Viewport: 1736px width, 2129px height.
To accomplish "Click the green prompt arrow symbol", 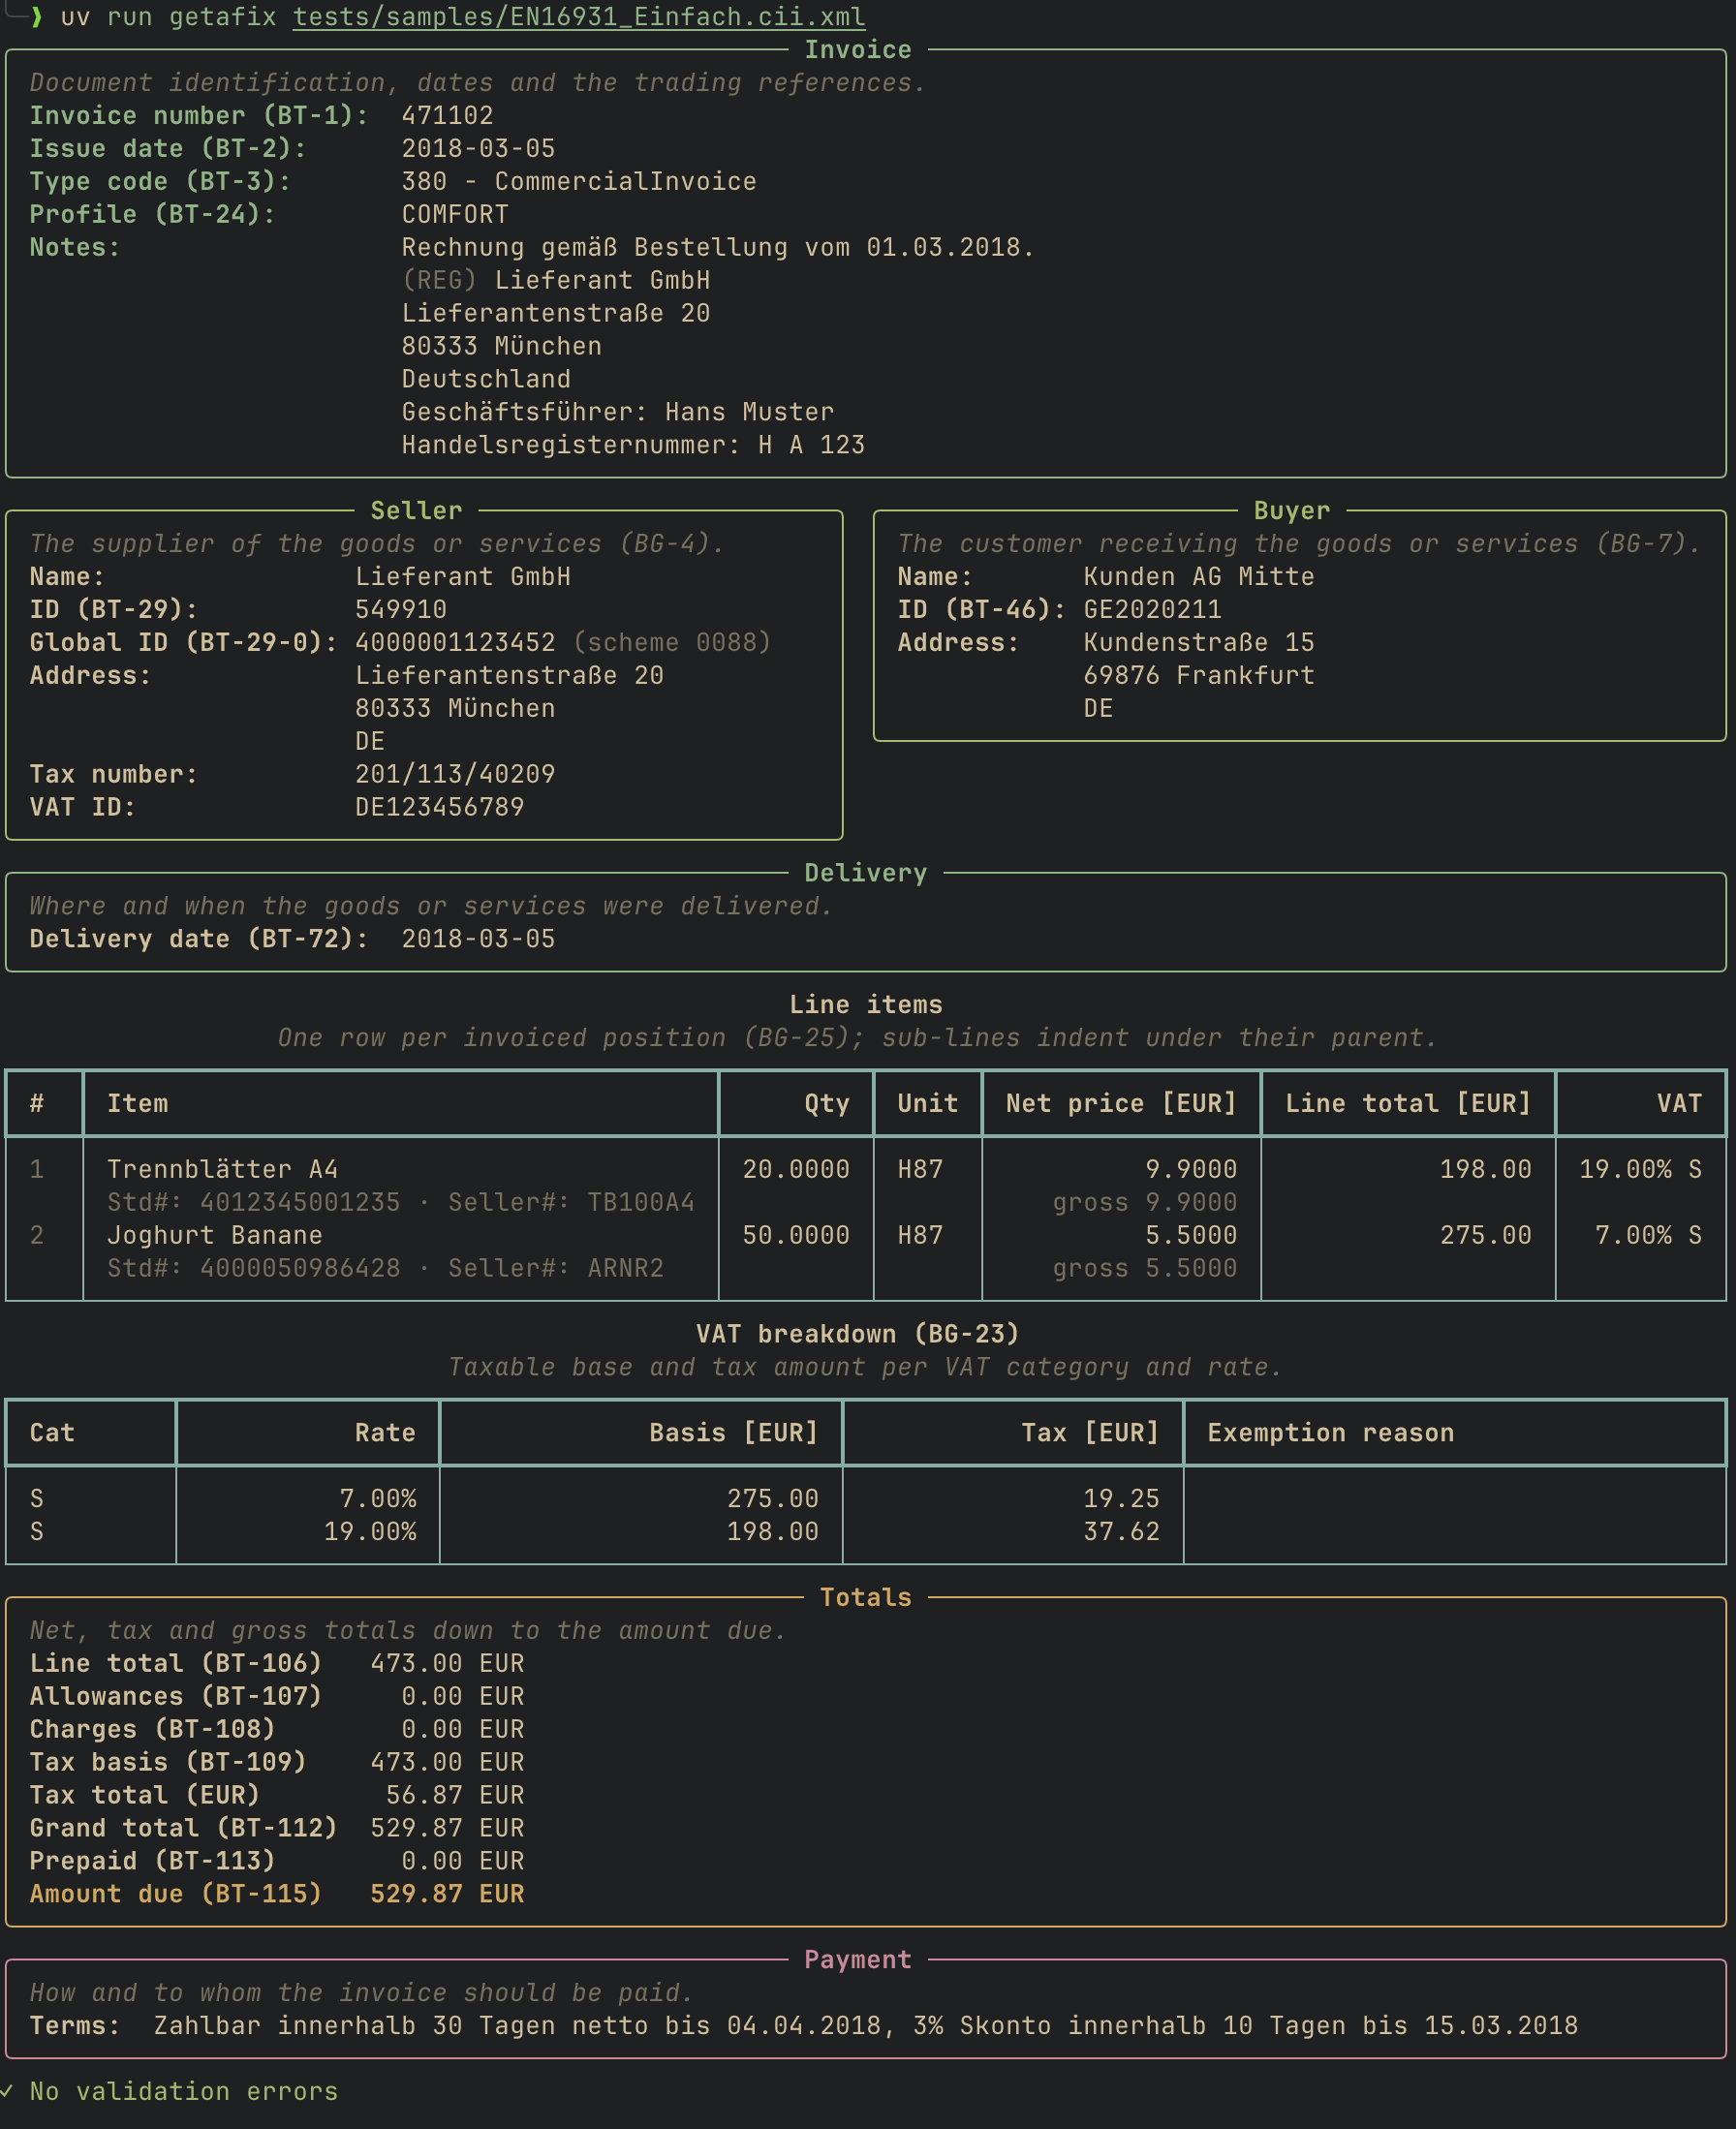I will 37,17.
